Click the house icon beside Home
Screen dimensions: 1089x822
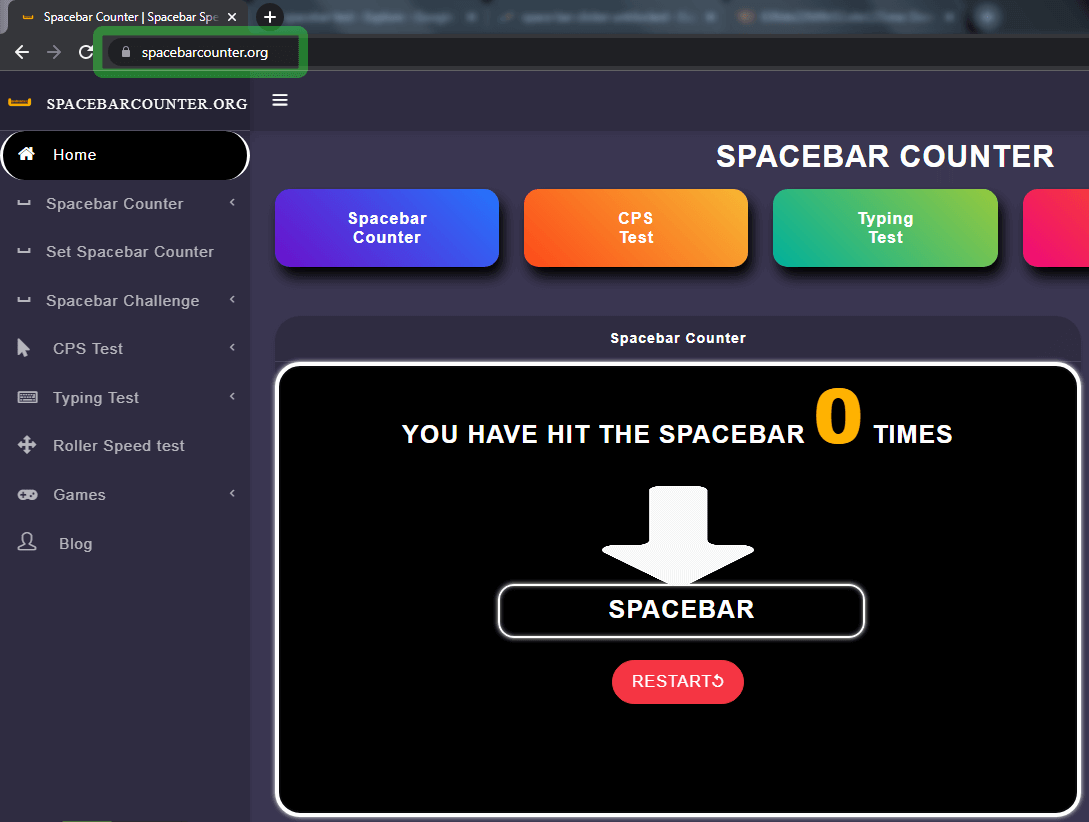pos(27,154)
